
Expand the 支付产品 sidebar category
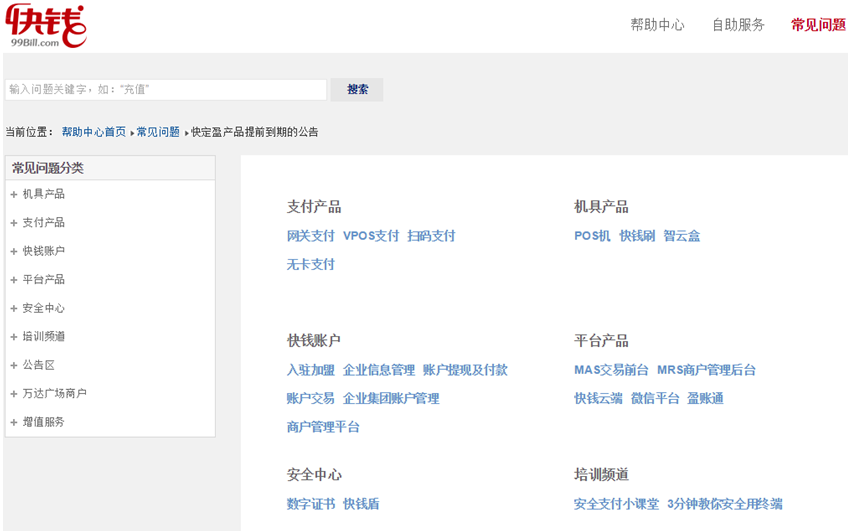coord(44,222)
